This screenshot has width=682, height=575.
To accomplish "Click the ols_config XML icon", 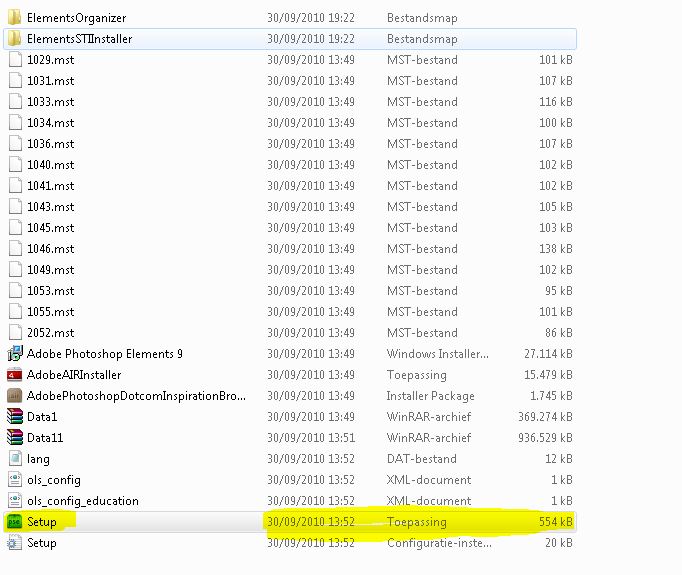I will (15, 480).
